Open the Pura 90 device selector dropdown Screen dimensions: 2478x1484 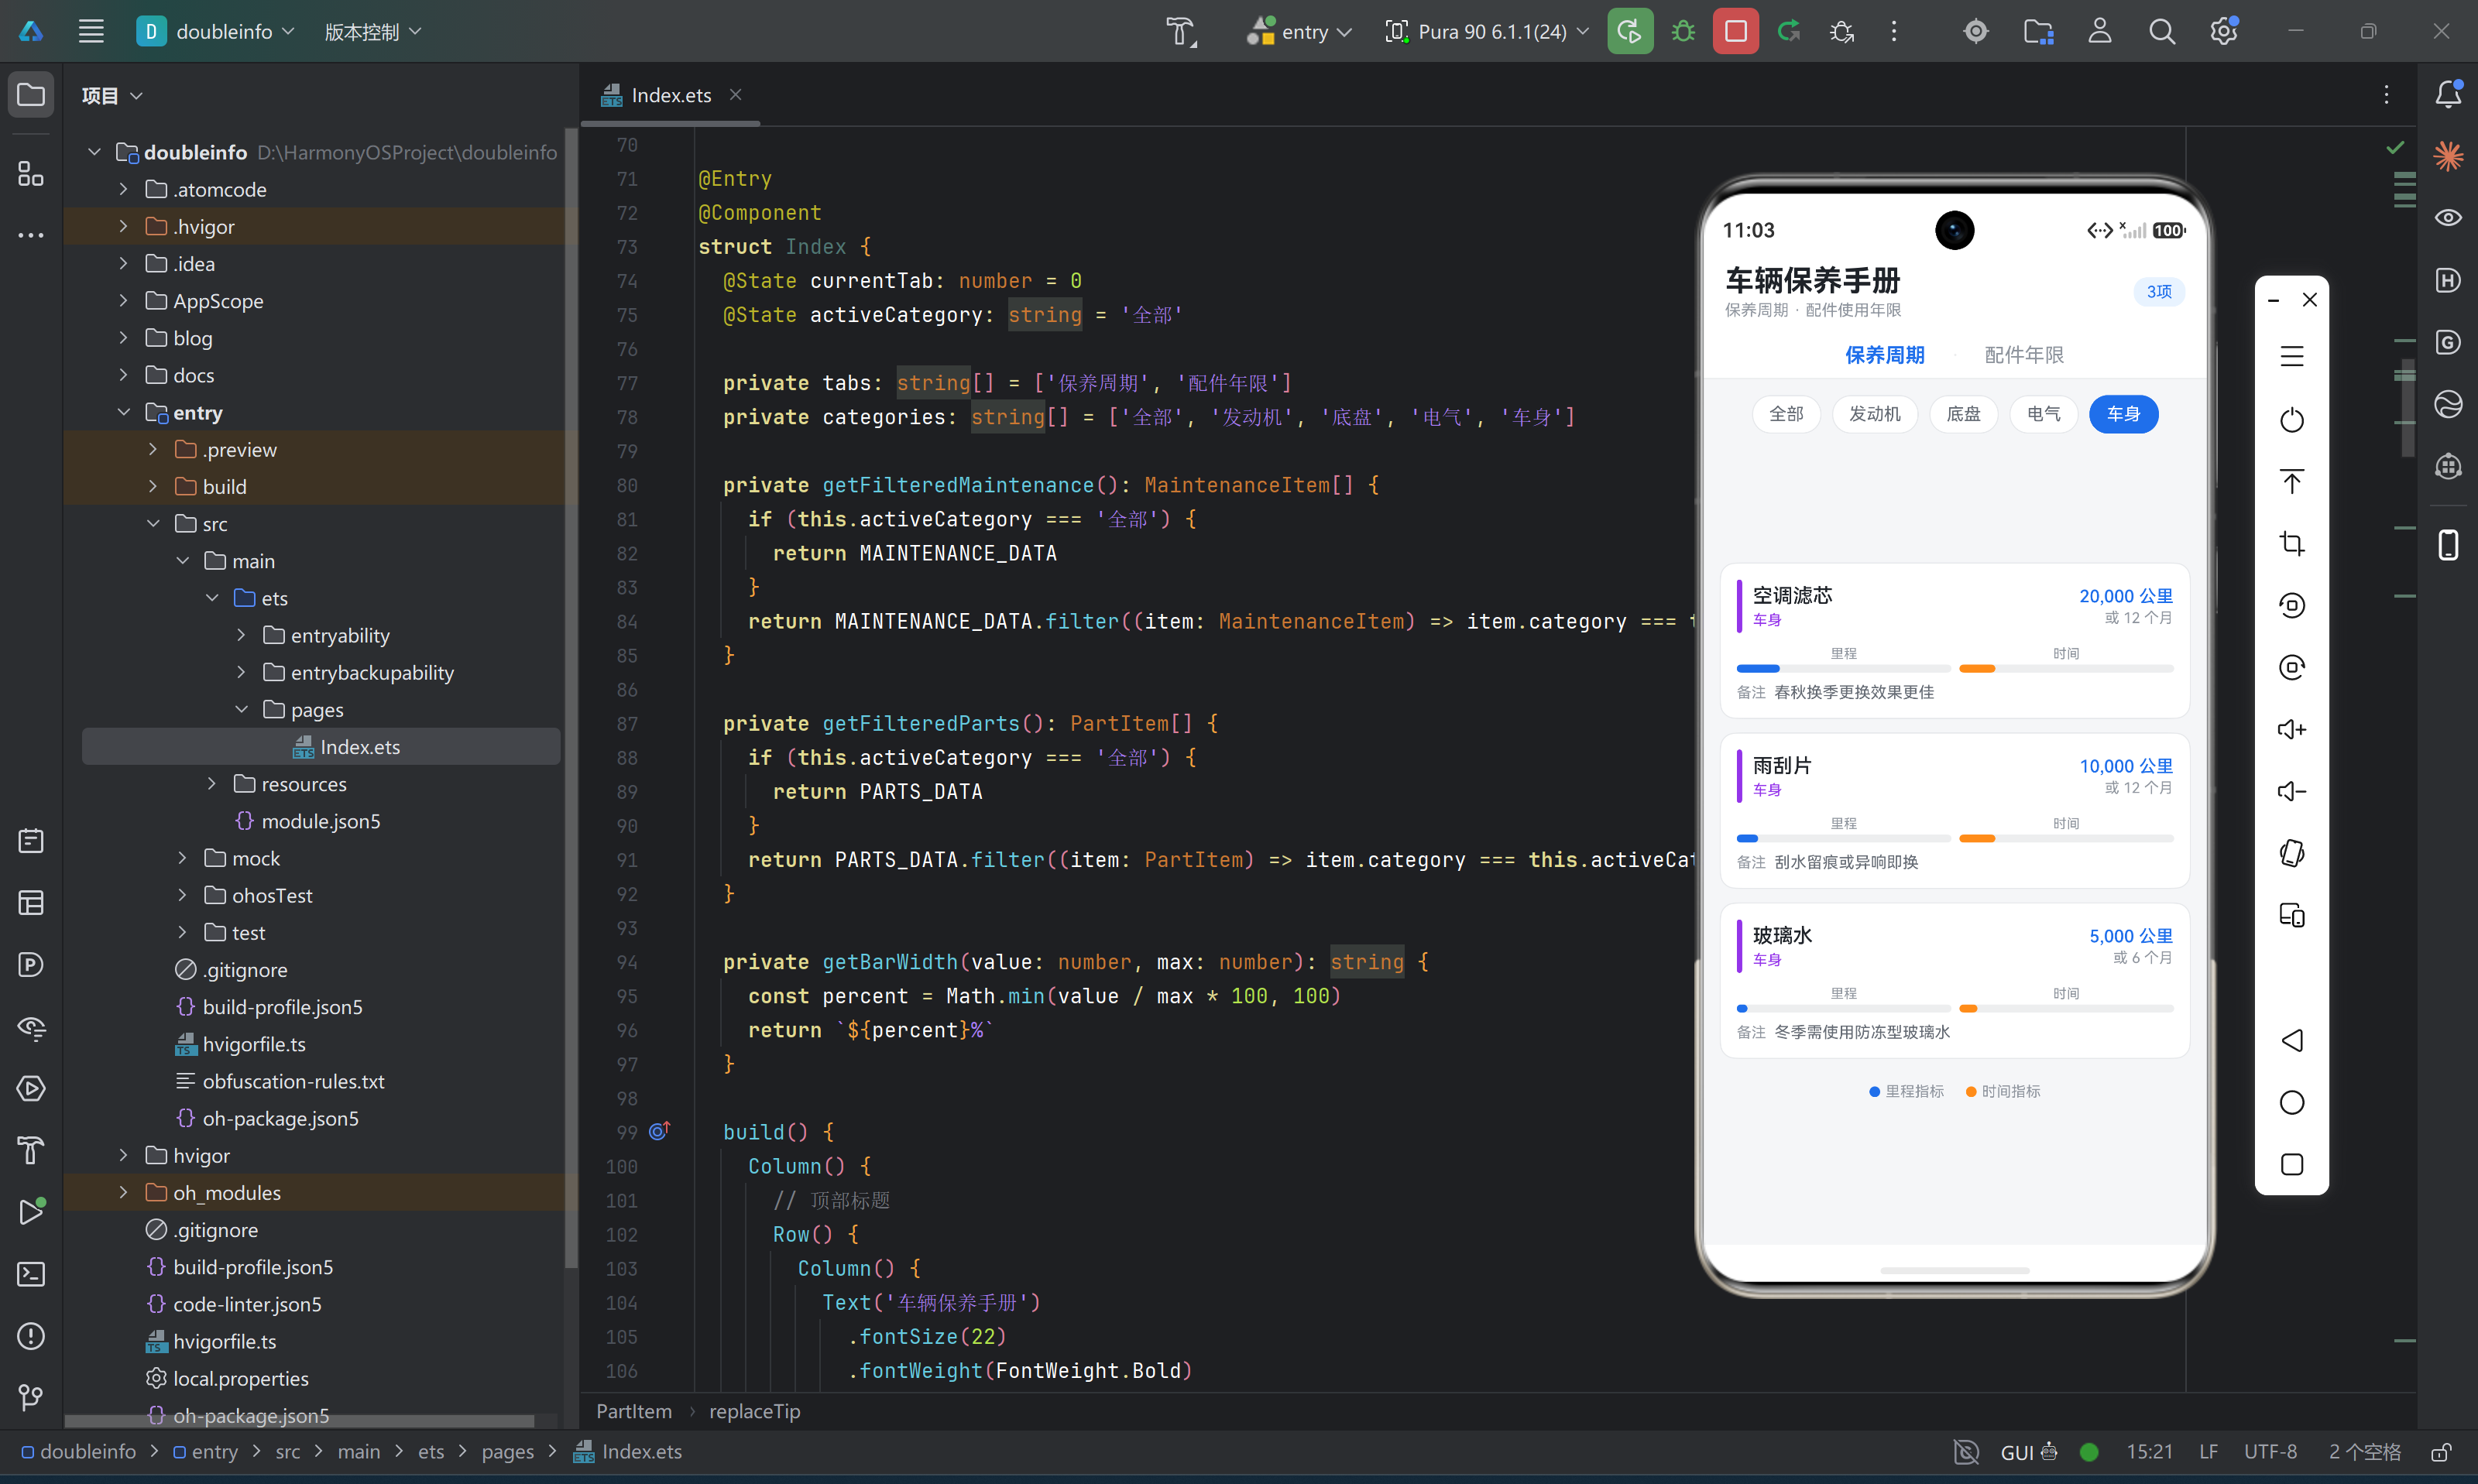click(1487, 31)
